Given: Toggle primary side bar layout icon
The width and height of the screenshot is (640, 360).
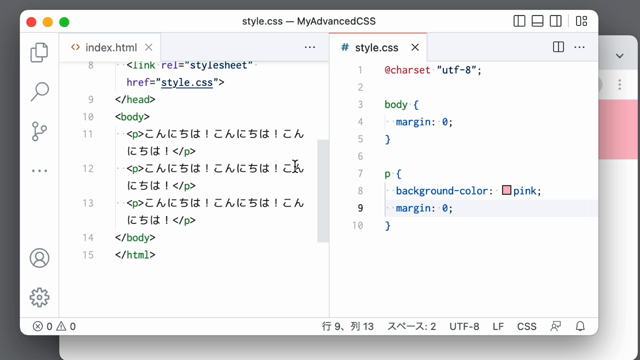Looking at the screenshot, I should click(x=519, y=21).
